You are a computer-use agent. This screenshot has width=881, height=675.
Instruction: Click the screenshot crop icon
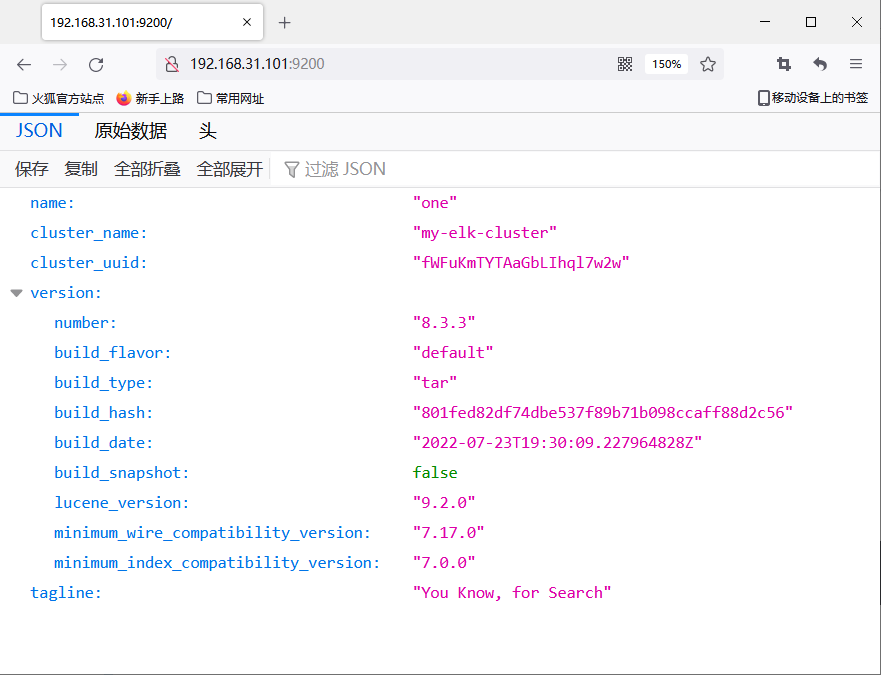click(784, 64)
